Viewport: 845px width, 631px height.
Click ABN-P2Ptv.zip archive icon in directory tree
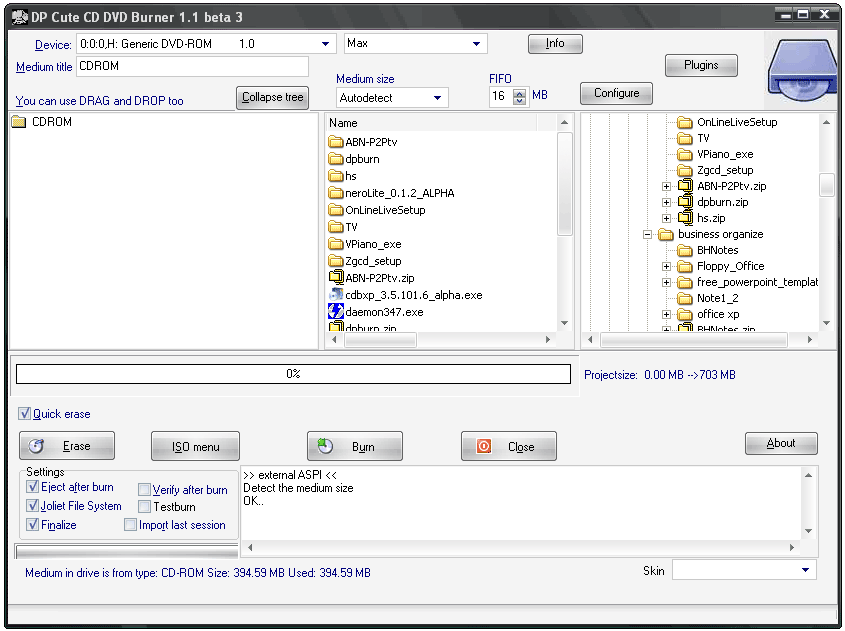tap(685, 186)
